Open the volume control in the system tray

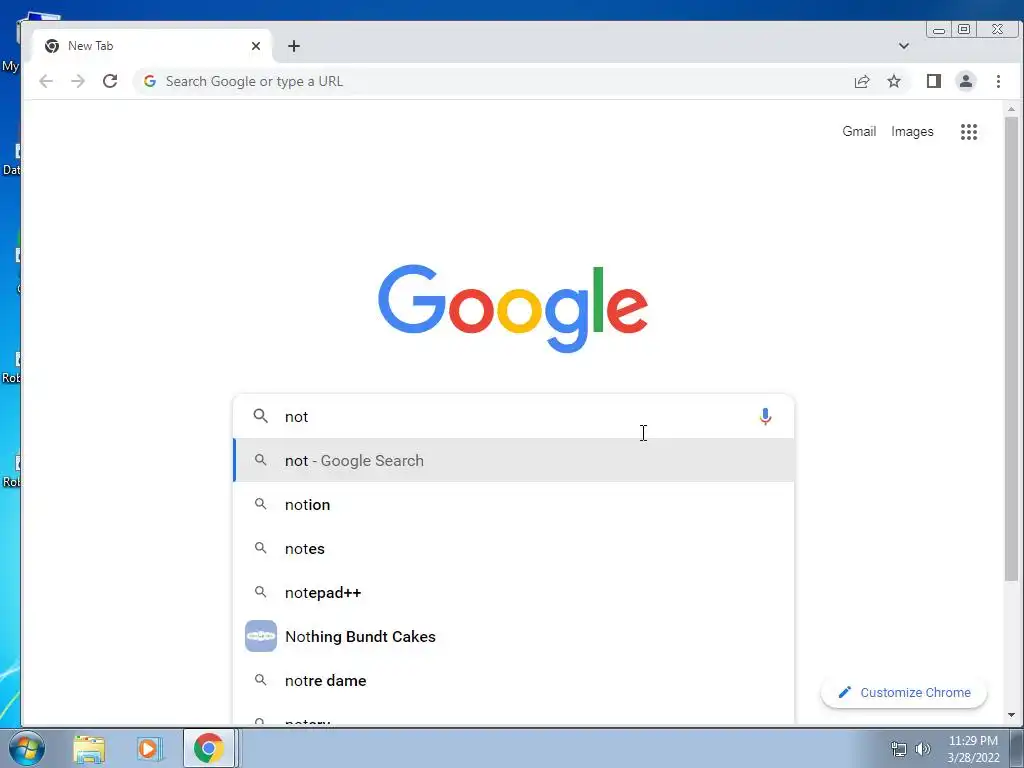(x=922, y=749)
